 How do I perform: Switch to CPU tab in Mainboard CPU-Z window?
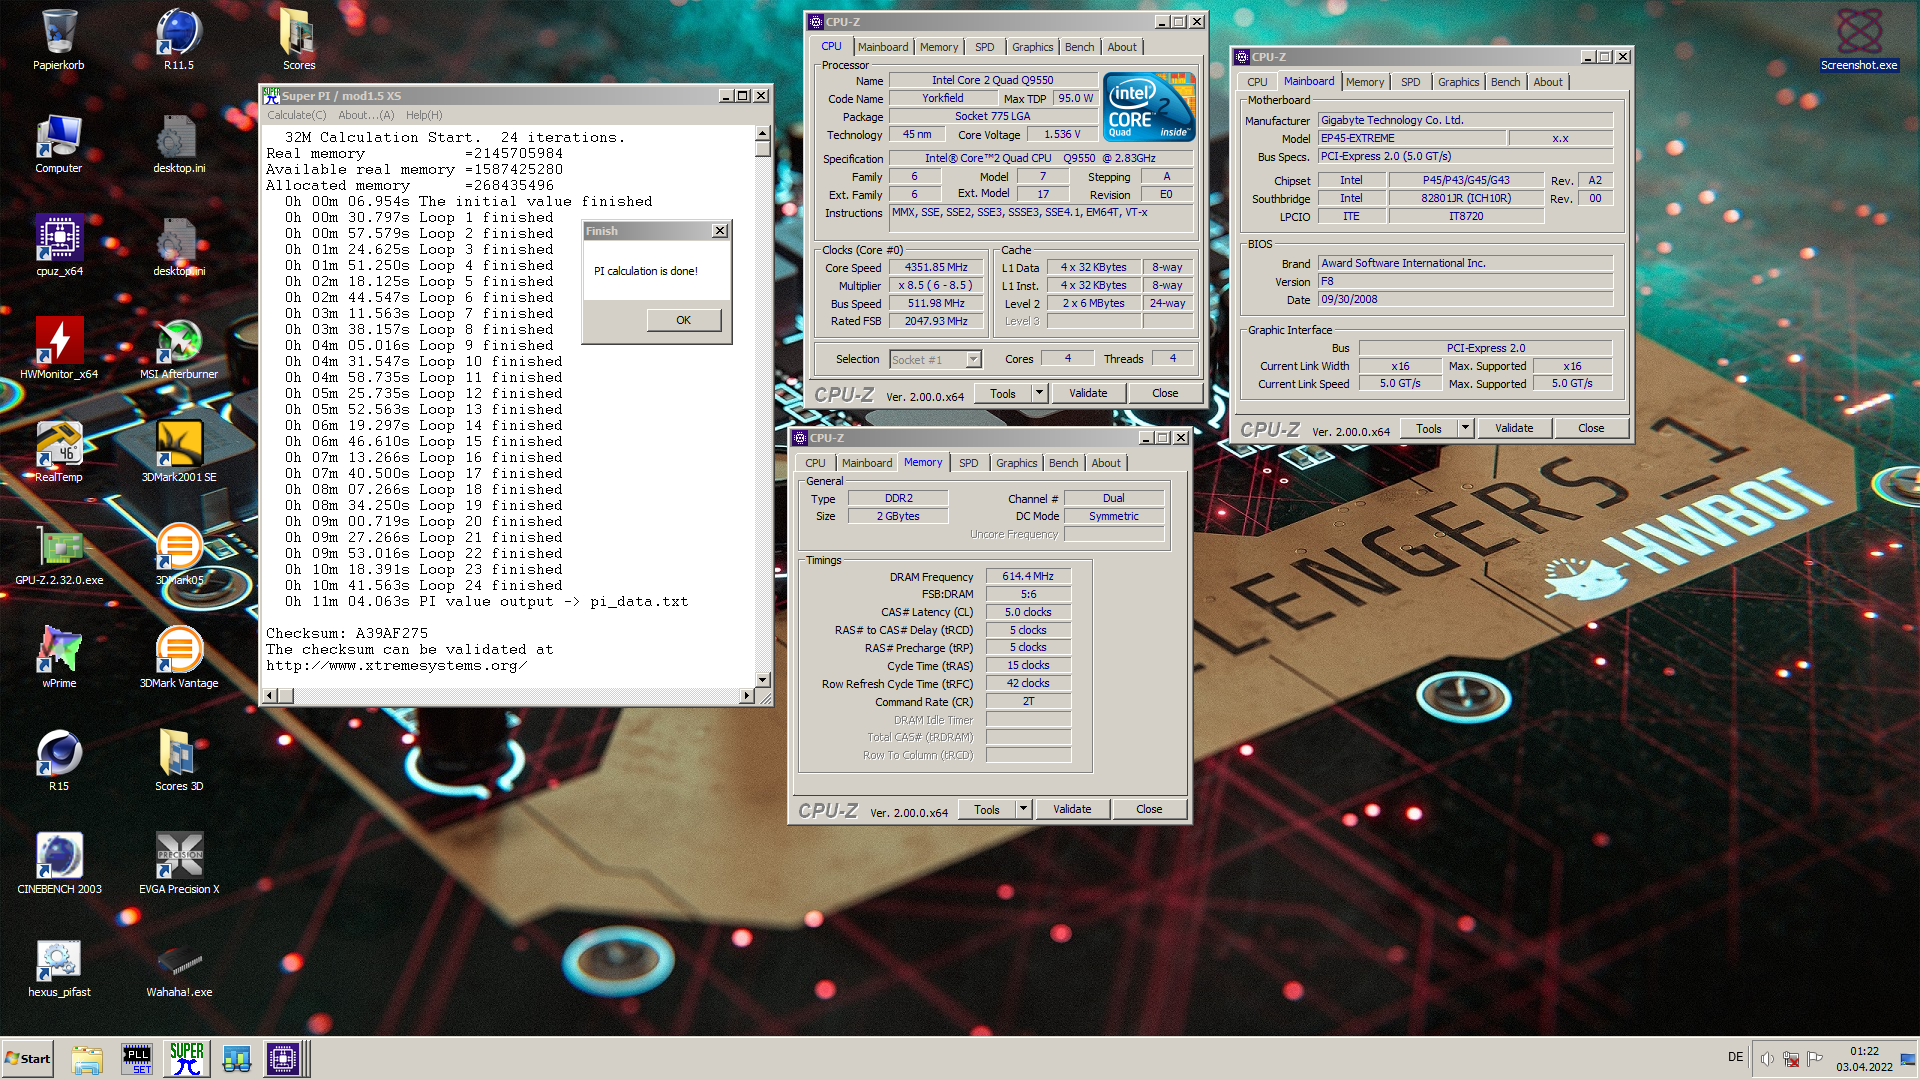(x=1257, y=82)
